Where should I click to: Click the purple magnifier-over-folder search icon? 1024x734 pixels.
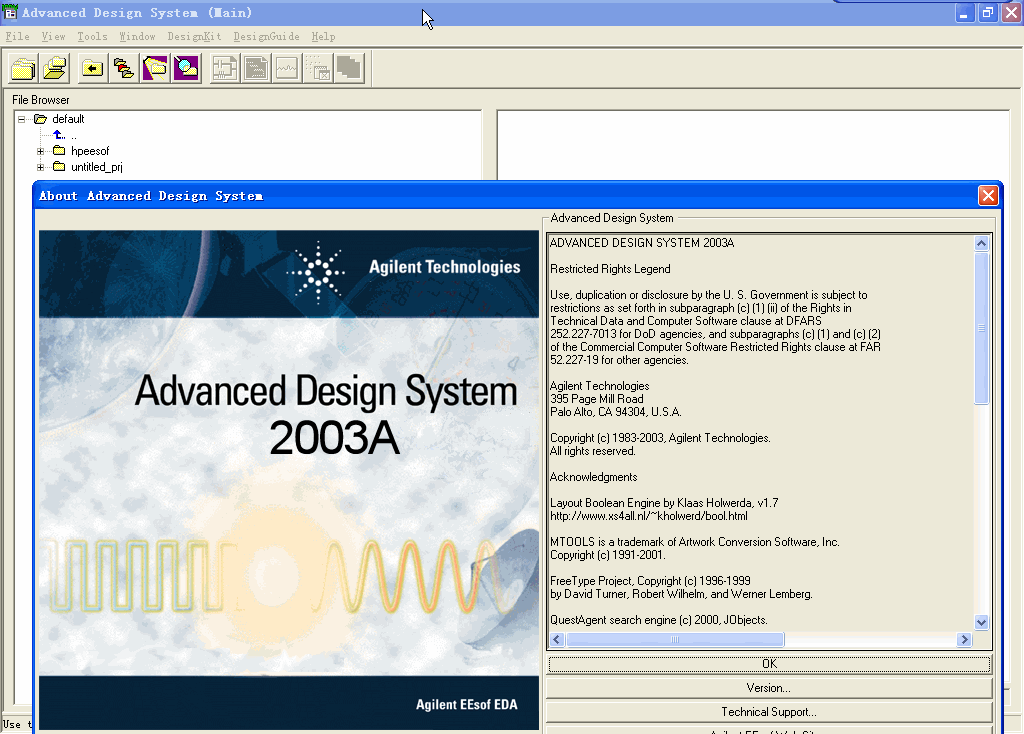186,68
